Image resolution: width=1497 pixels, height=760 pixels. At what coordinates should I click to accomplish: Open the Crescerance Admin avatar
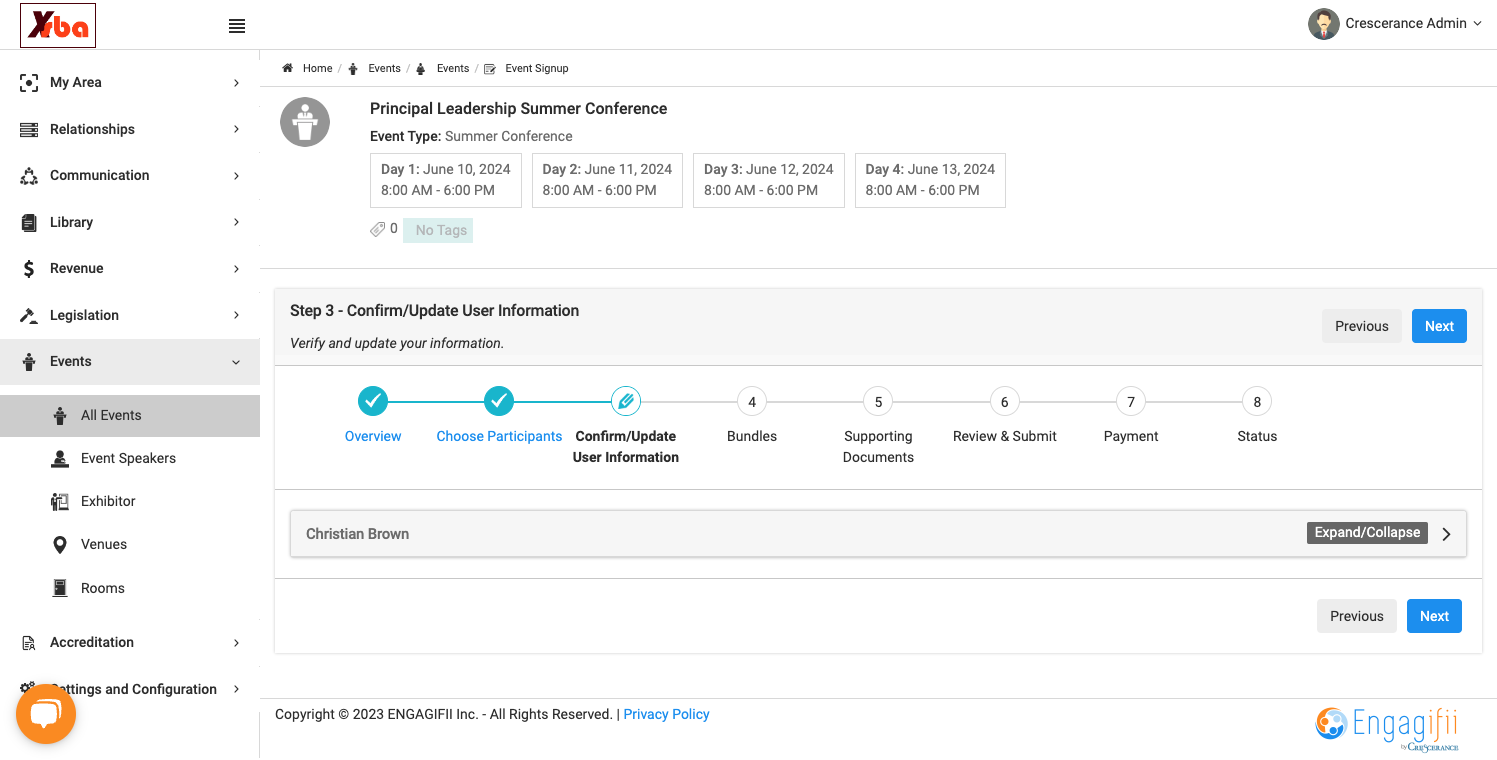(1324, 24)
